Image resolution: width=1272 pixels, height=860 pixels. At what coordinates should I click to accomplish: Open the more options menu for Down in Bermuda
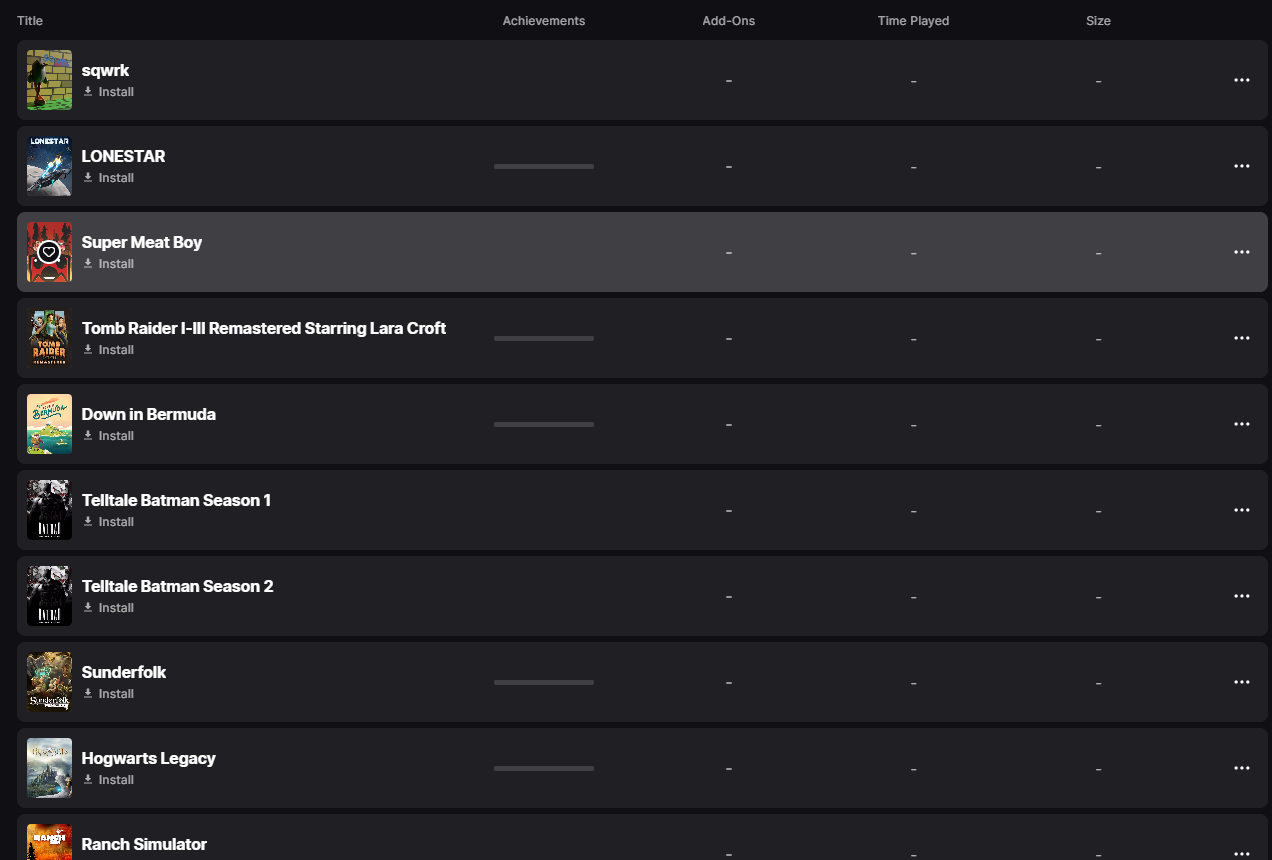pyautogui.click(x=1242, y=424)
